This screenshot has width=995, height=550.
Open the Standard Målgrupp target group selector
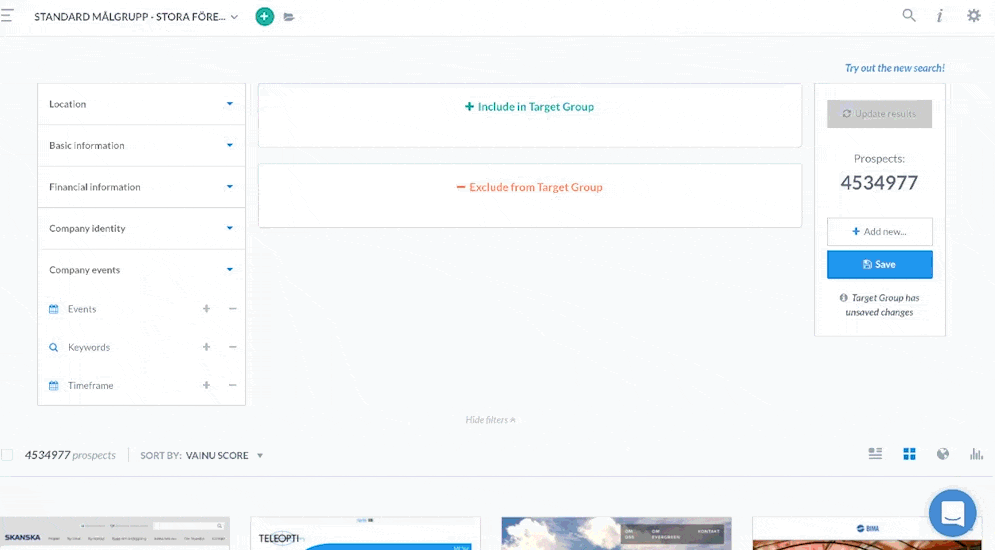pos(136,17)
